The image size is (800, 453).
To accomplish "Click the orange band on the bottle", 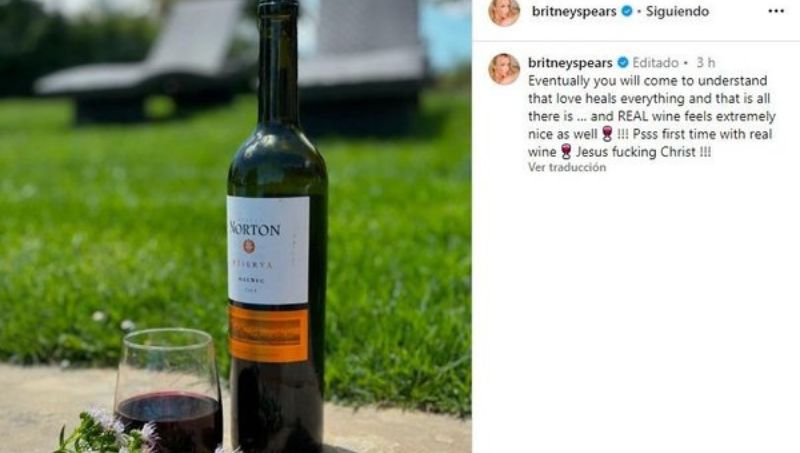I will click(268, 334).
